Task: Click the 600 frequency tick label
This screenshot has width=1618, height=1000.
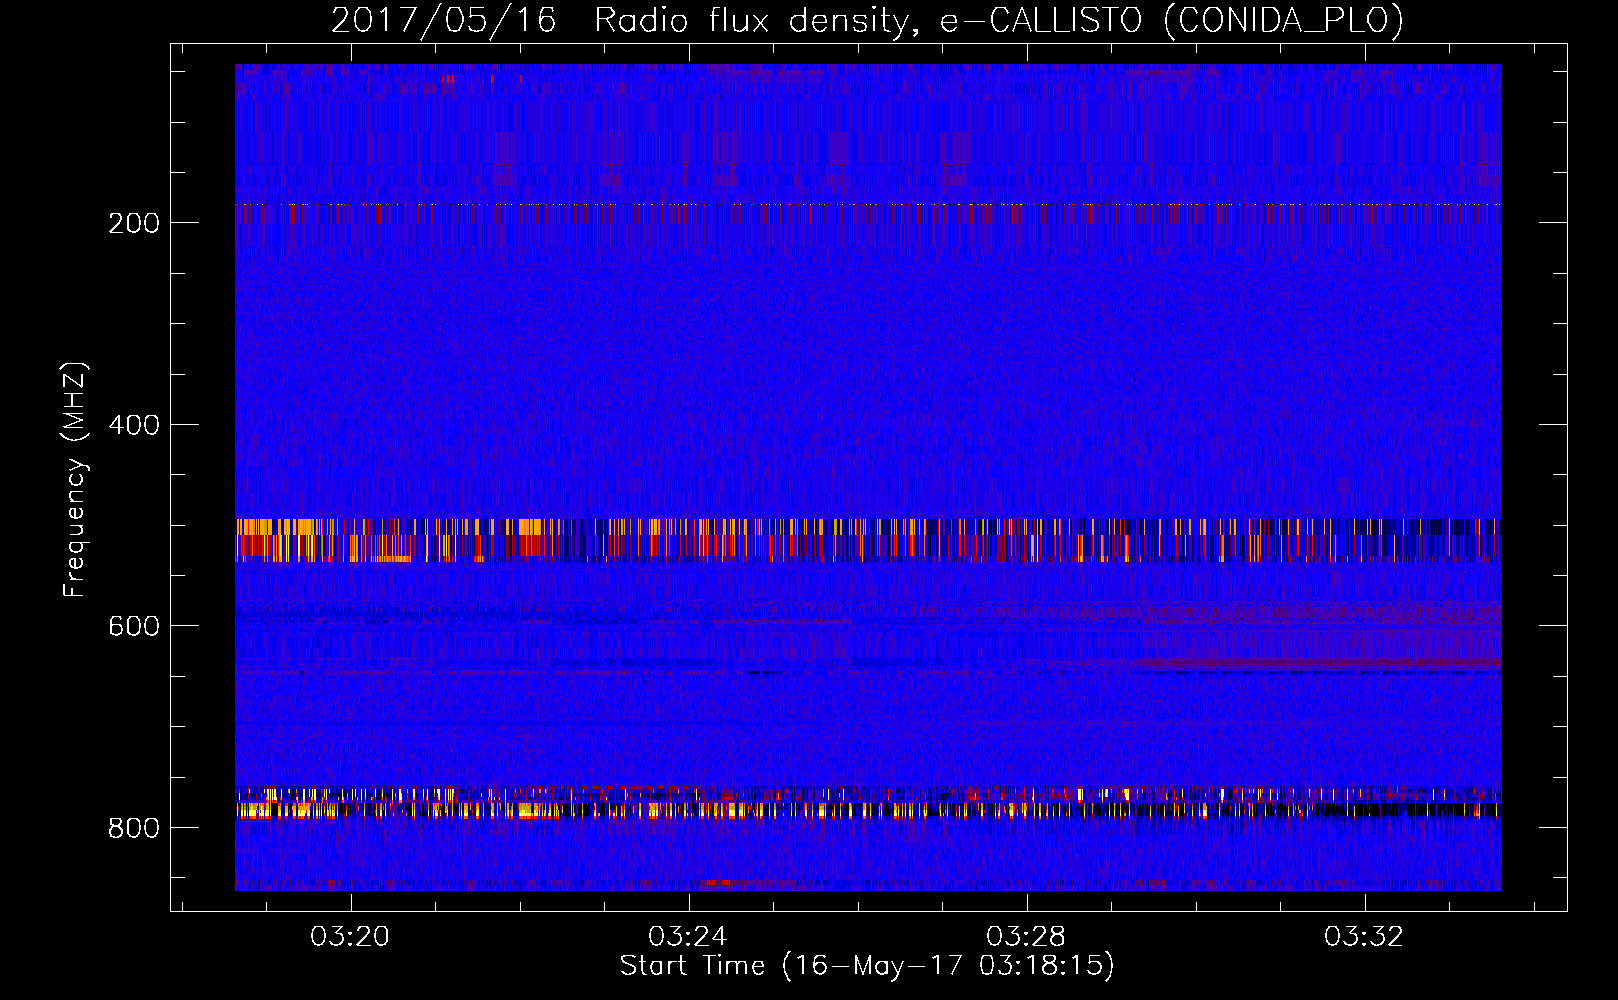Action: click(x=134, y=626)
